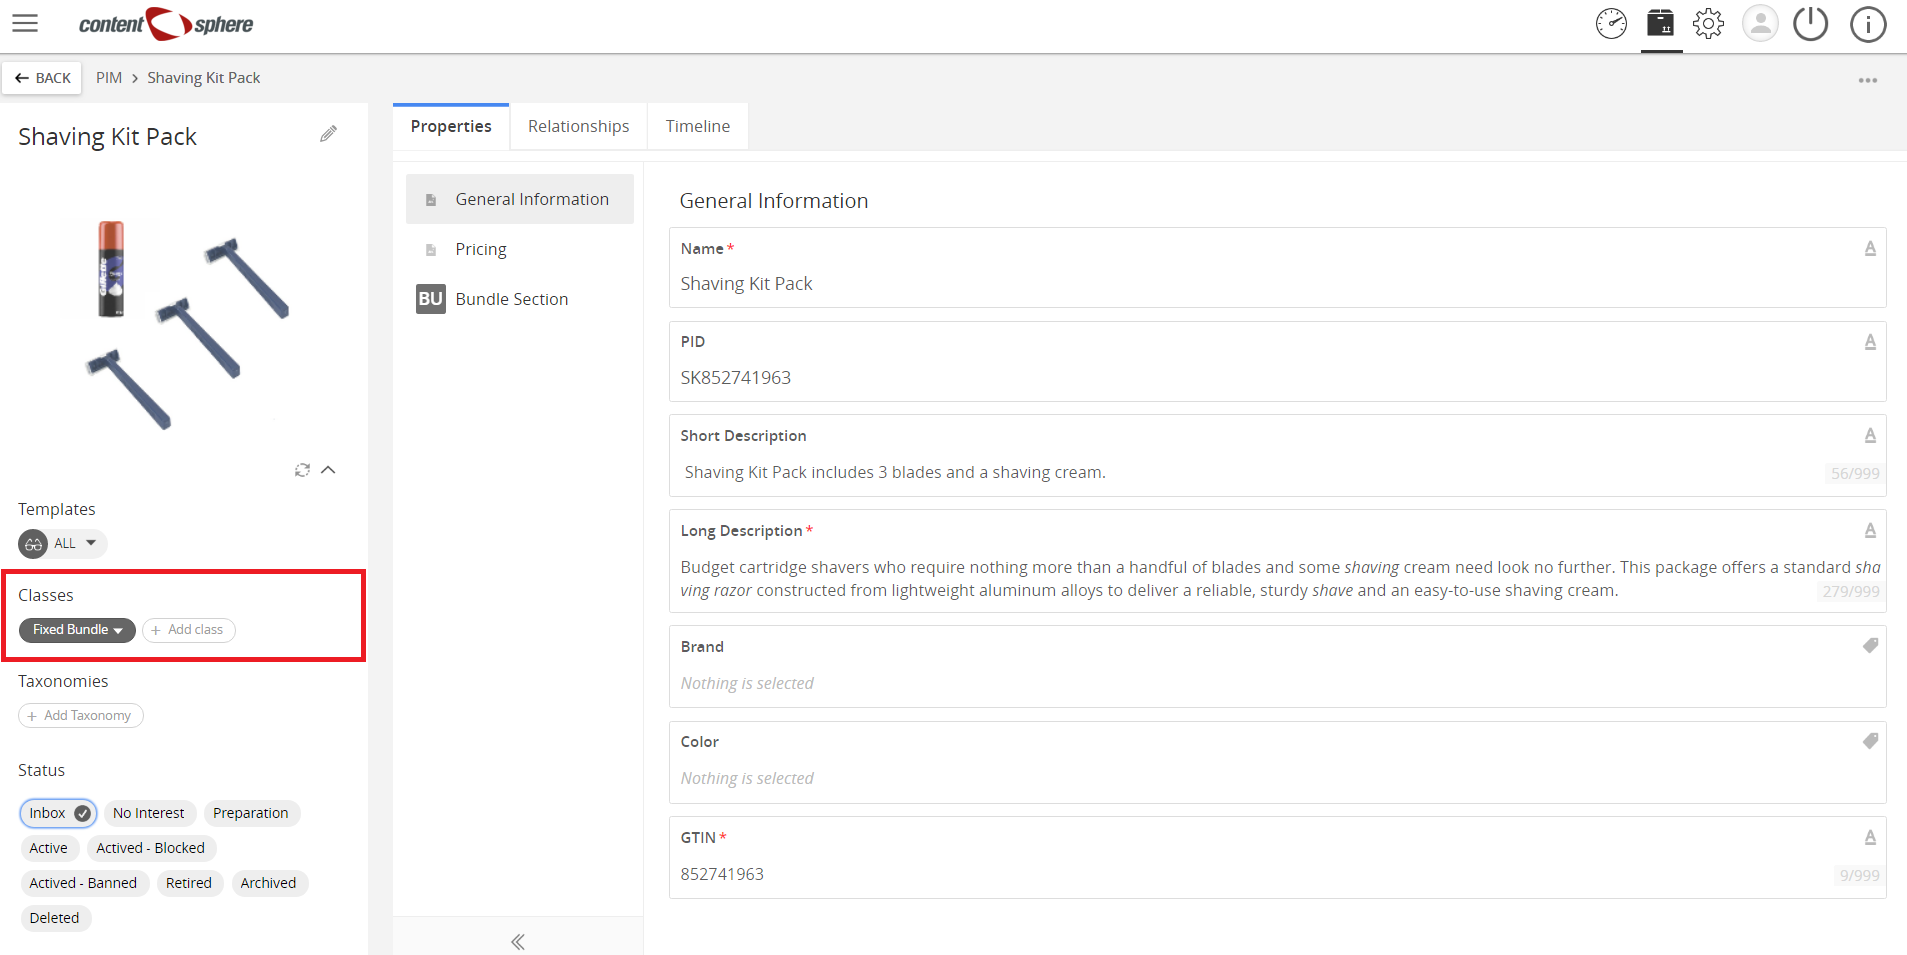1907x955 pixels.
Task: Click the GTIN field value 852741963
Action: click(x=722, y=874)
